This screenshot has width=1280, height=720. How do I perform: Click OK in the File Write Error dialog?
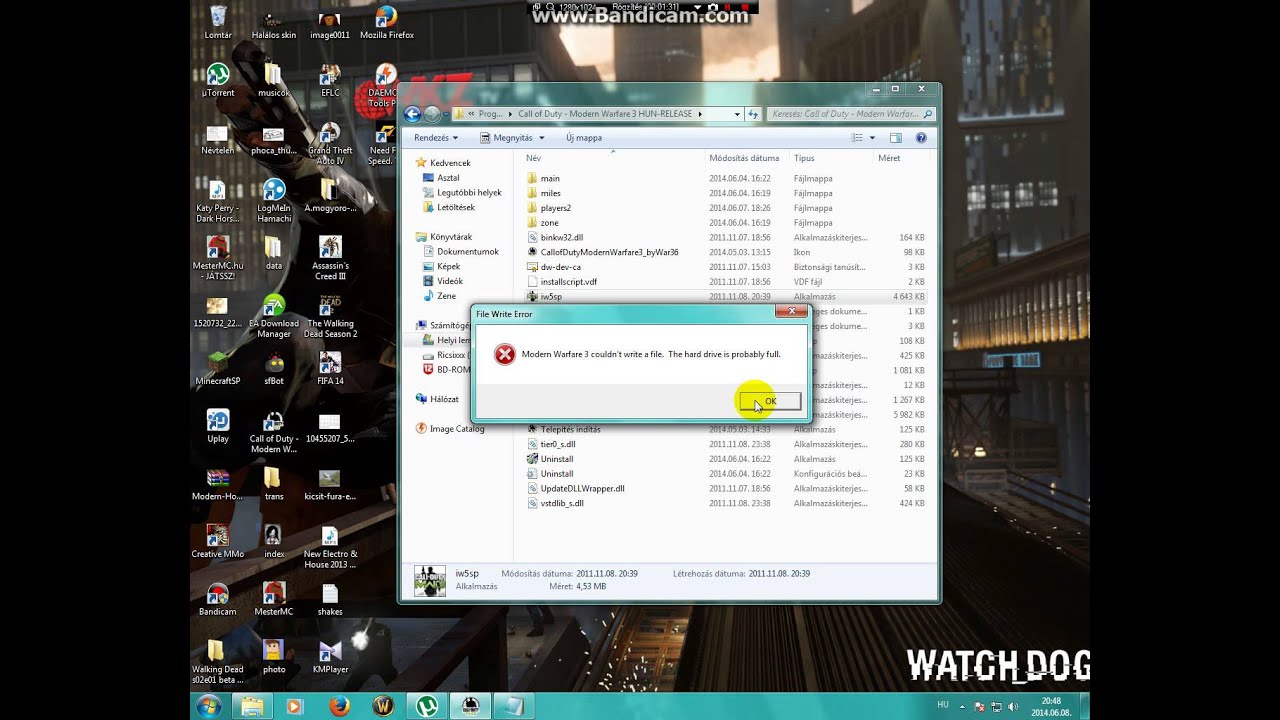point(770,401)
